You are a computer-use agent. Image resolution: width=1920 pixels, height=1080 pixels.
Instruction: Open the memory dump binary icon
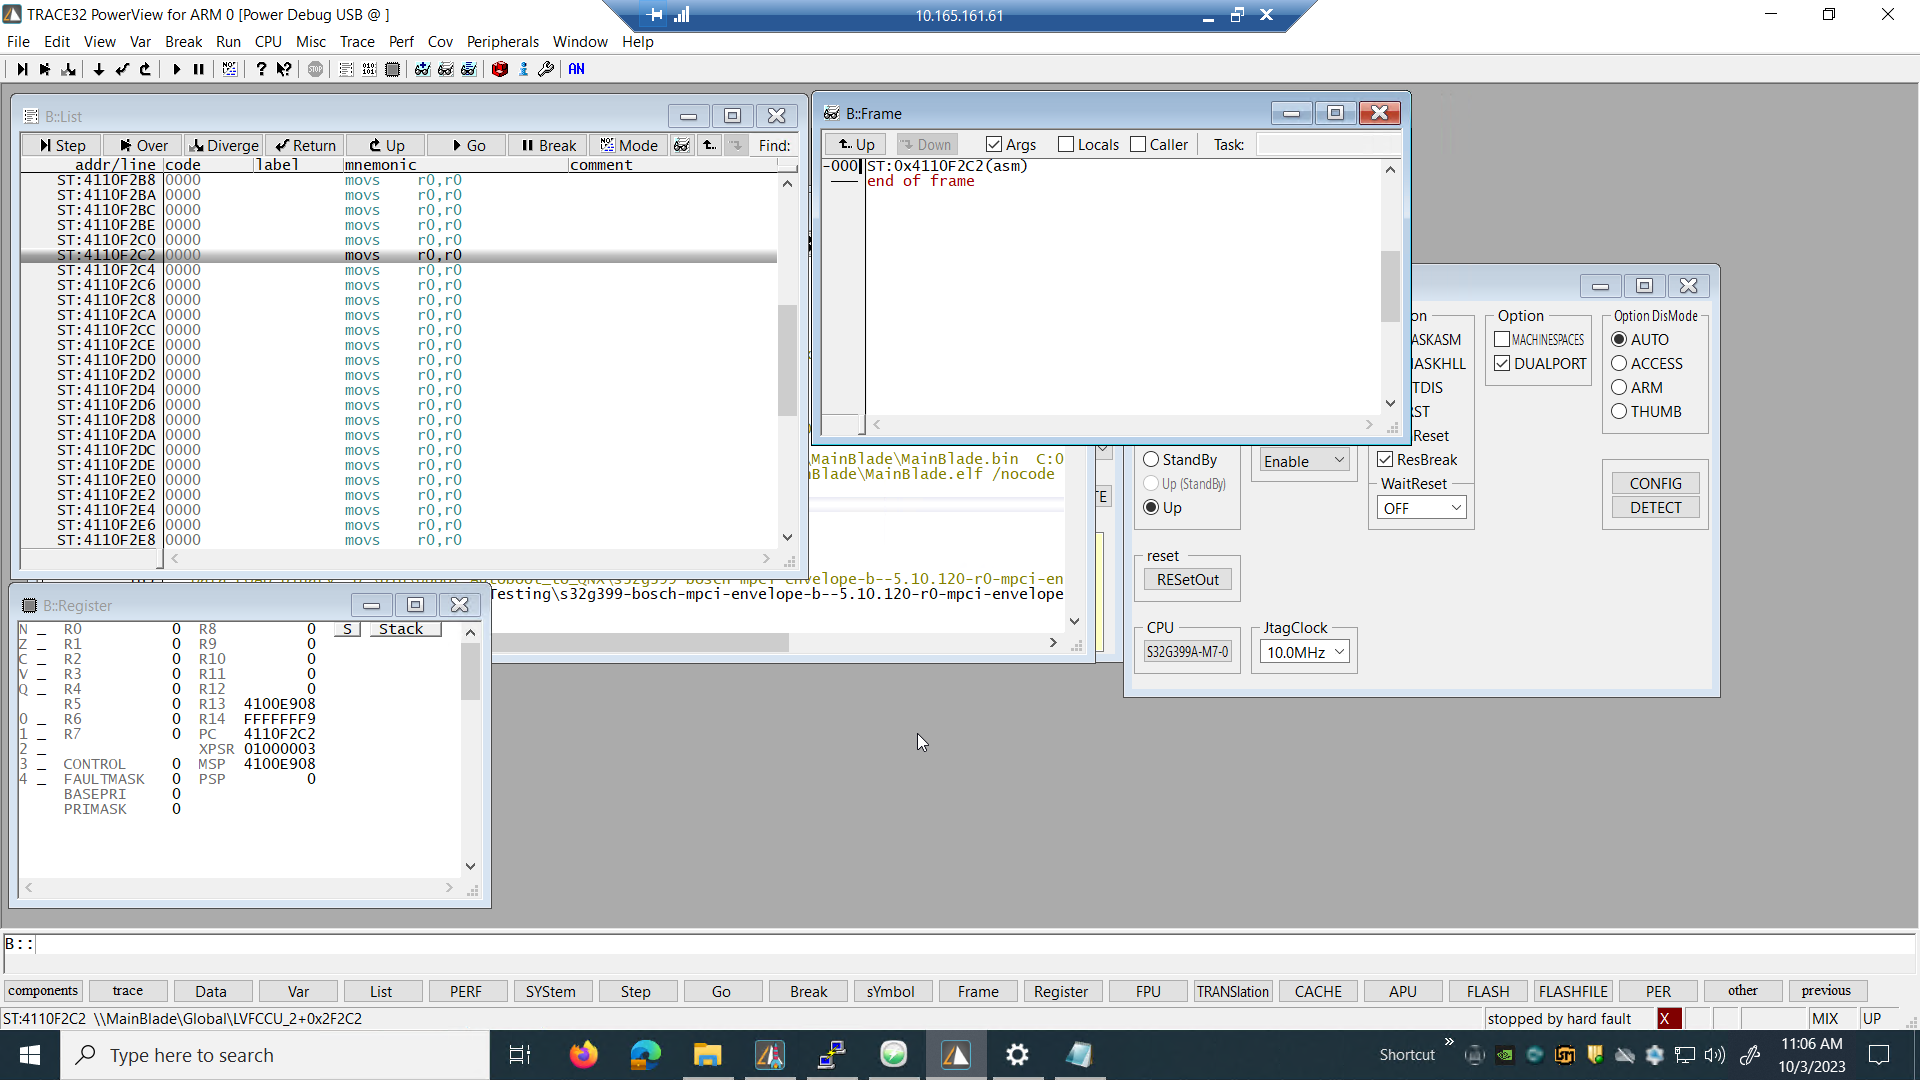369,69
